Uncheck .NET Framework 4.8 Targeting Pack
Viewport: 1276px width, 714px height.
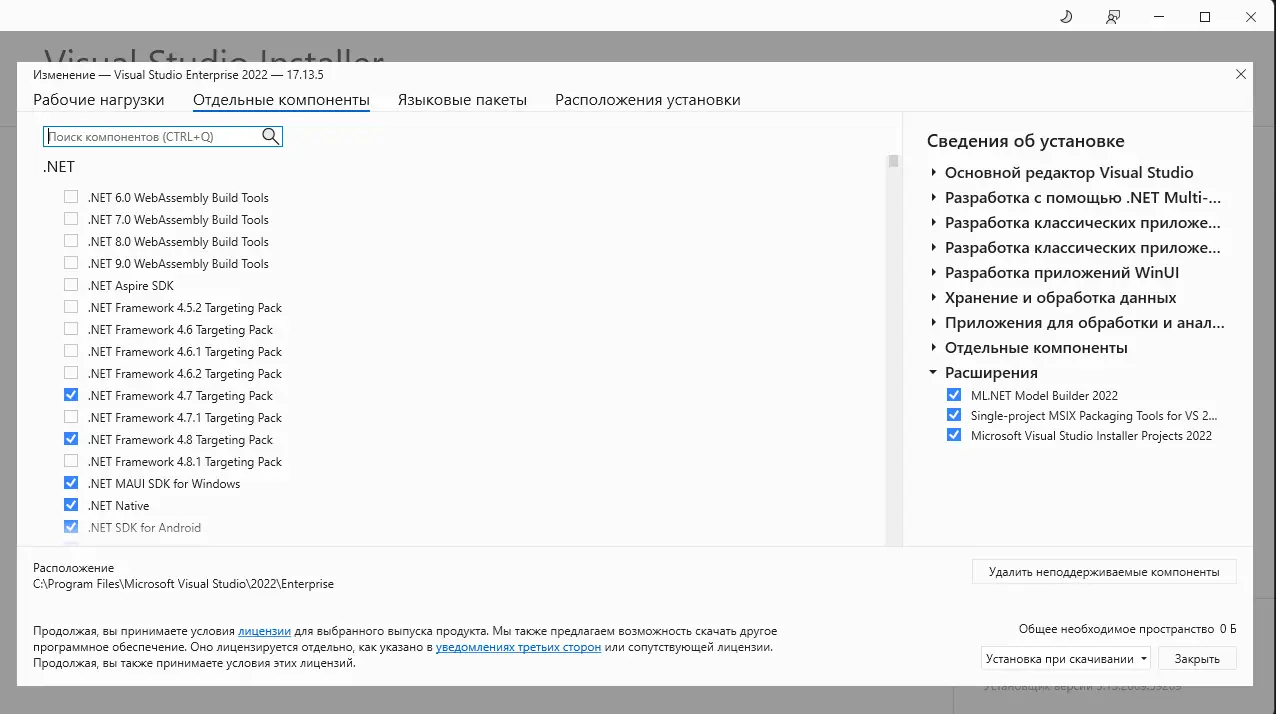click(71, 439)
